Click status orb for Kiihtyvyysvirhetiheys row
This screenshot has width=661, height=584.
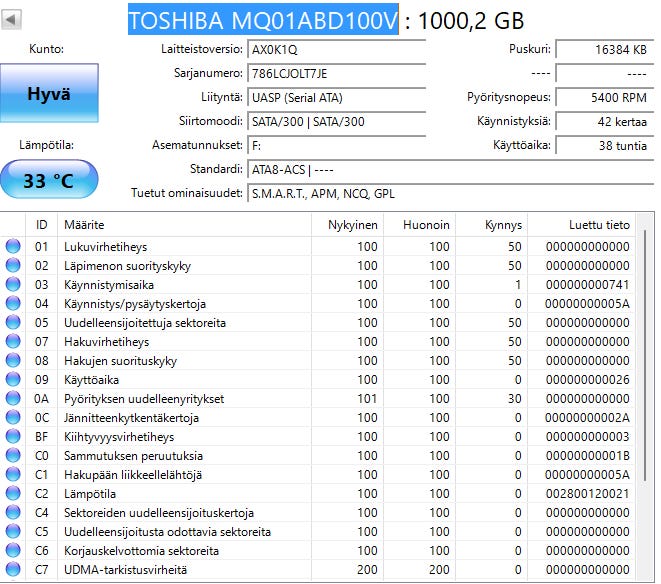coord(13,436)
